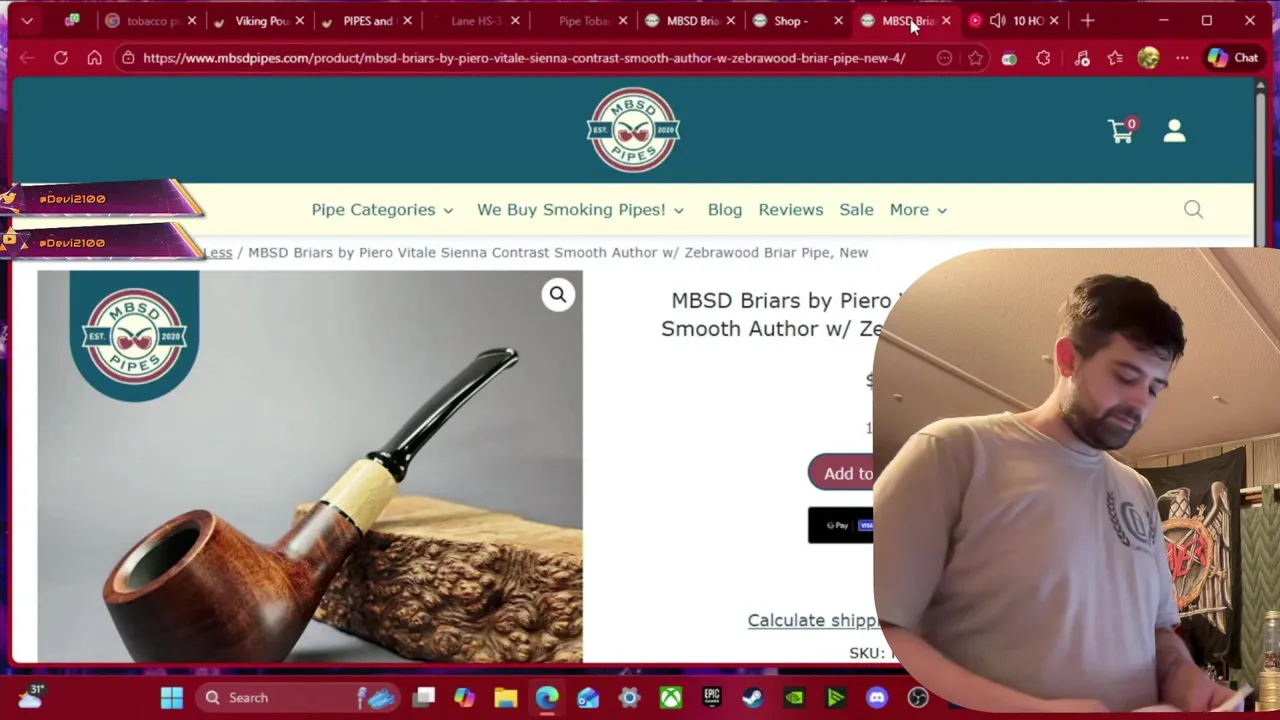Open the browser extensions puzzle icon
This screenshot has height=720, width=1280.
coord(1043,58)
